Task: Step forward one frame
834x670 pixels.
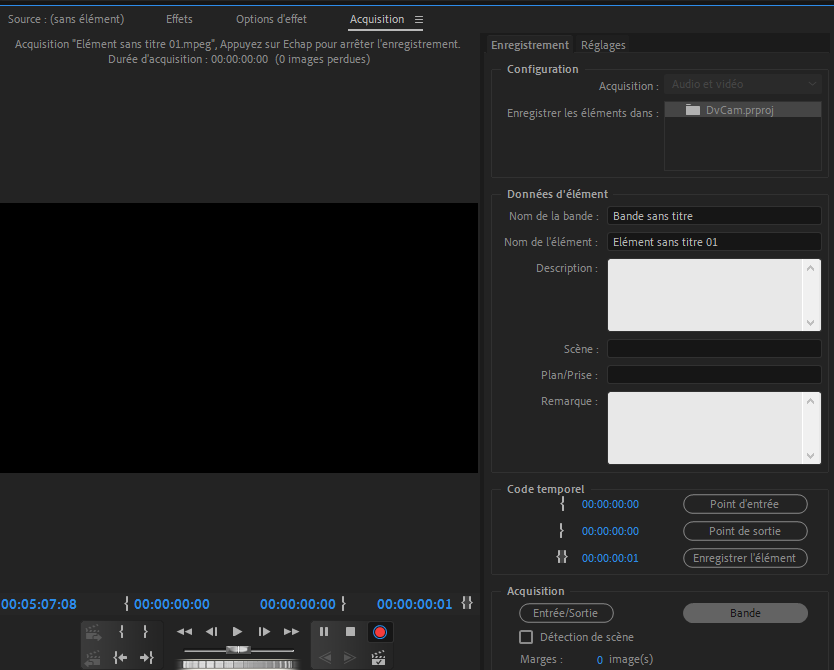Action: pyautogui.click(x=264, y=632)
